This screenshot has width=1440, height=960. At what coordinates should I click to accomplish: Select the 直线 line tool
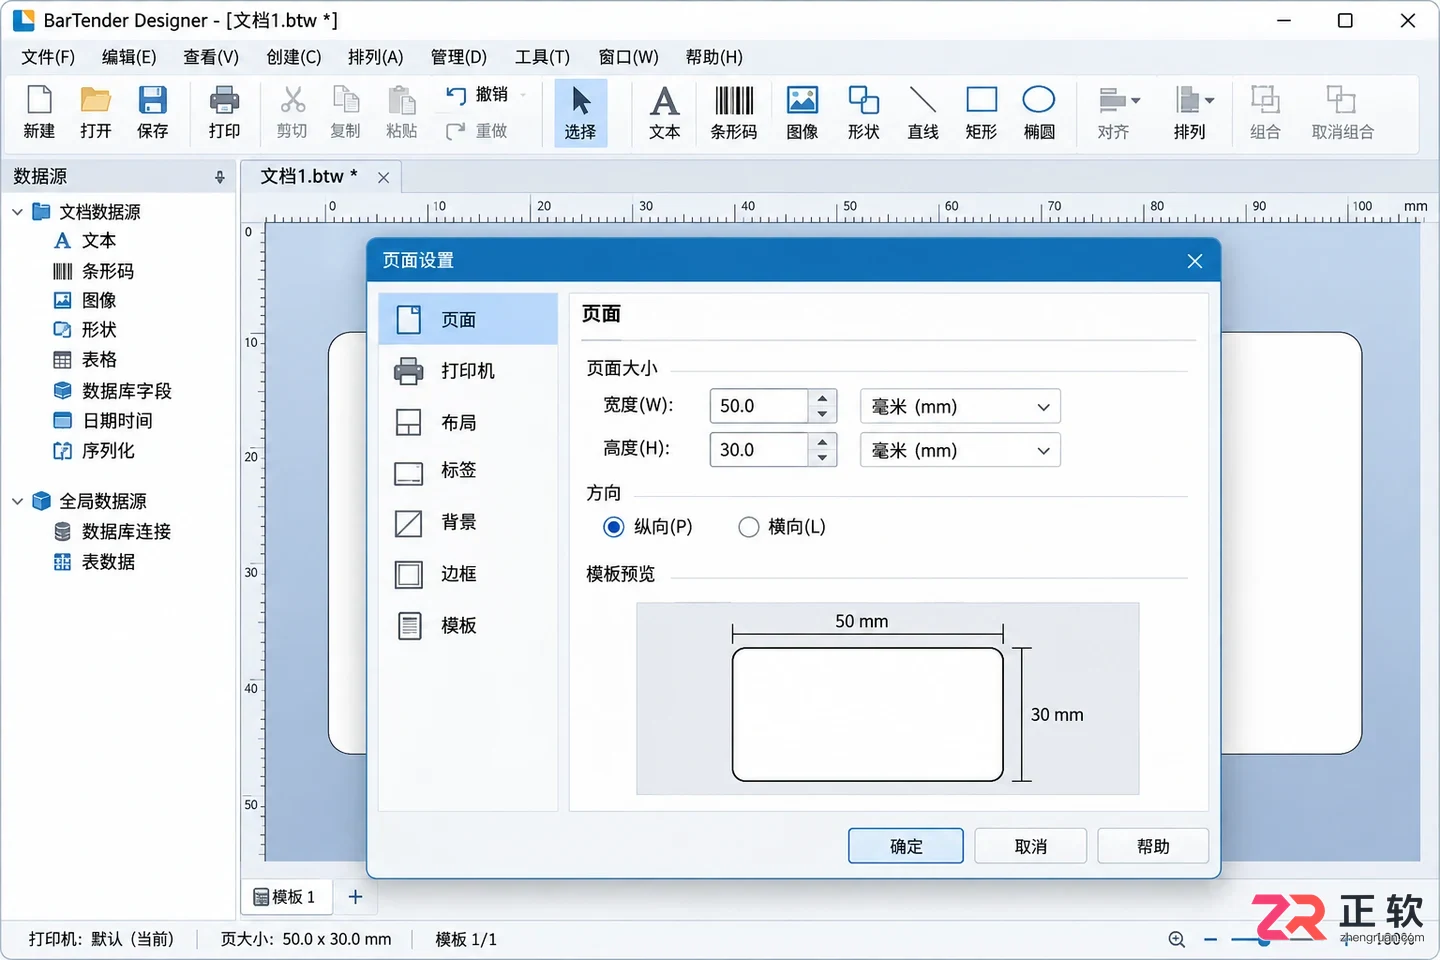[922, 113]
